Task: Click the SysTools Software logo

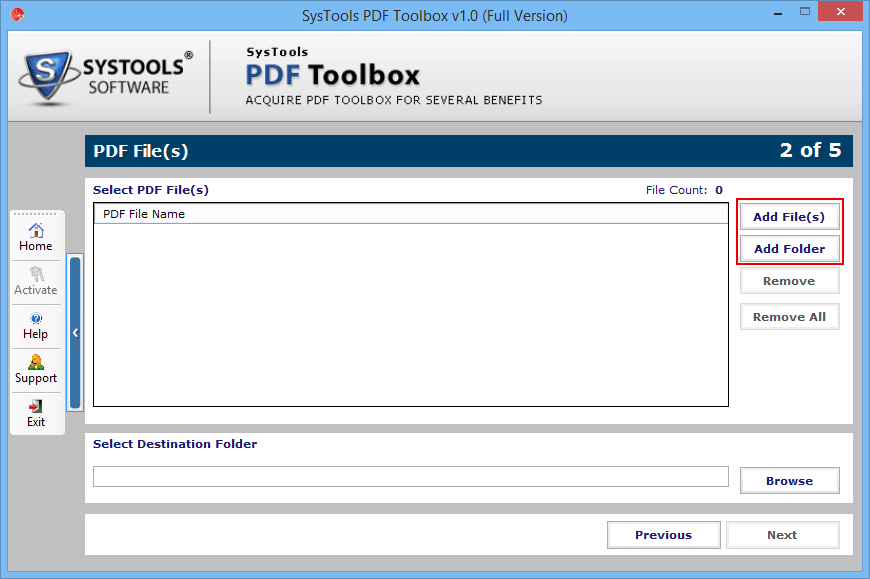Action: click(107, 76)
